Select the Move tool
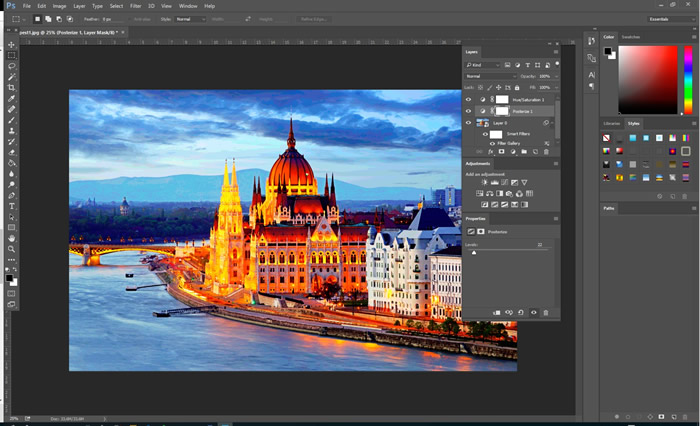 (12, 45)
